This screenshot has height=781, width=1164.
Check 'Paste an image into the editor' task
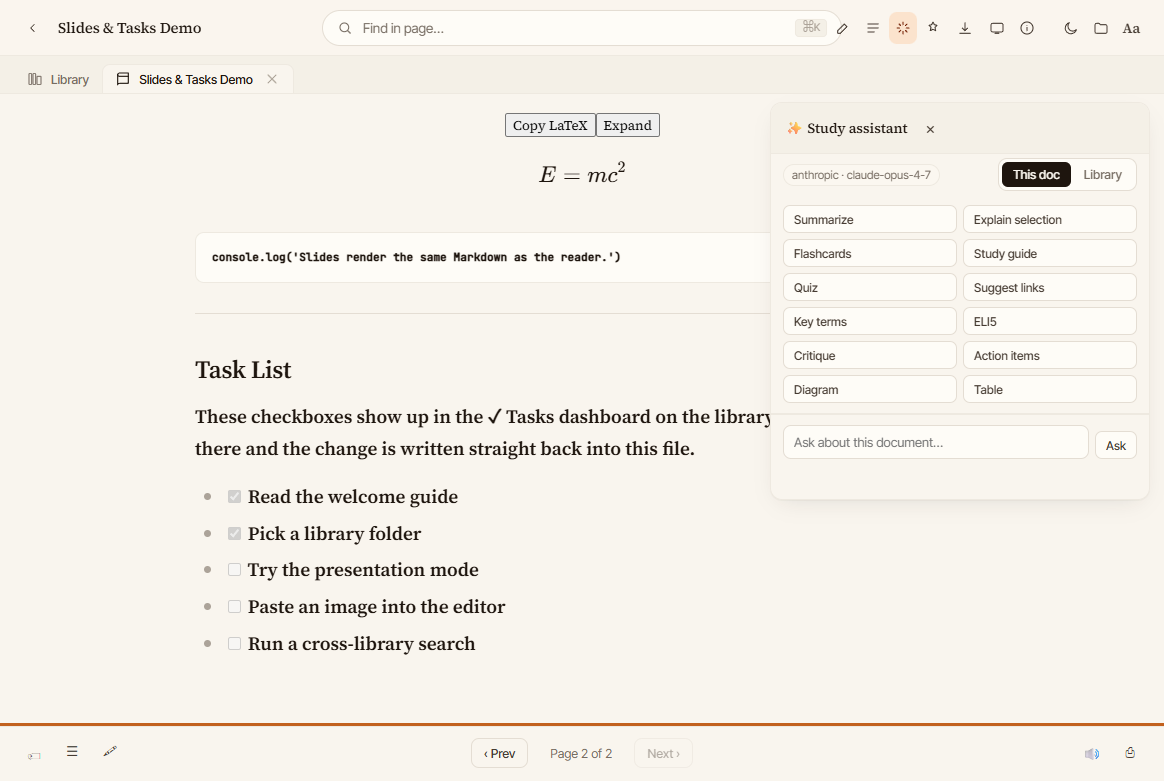[235, 607]
